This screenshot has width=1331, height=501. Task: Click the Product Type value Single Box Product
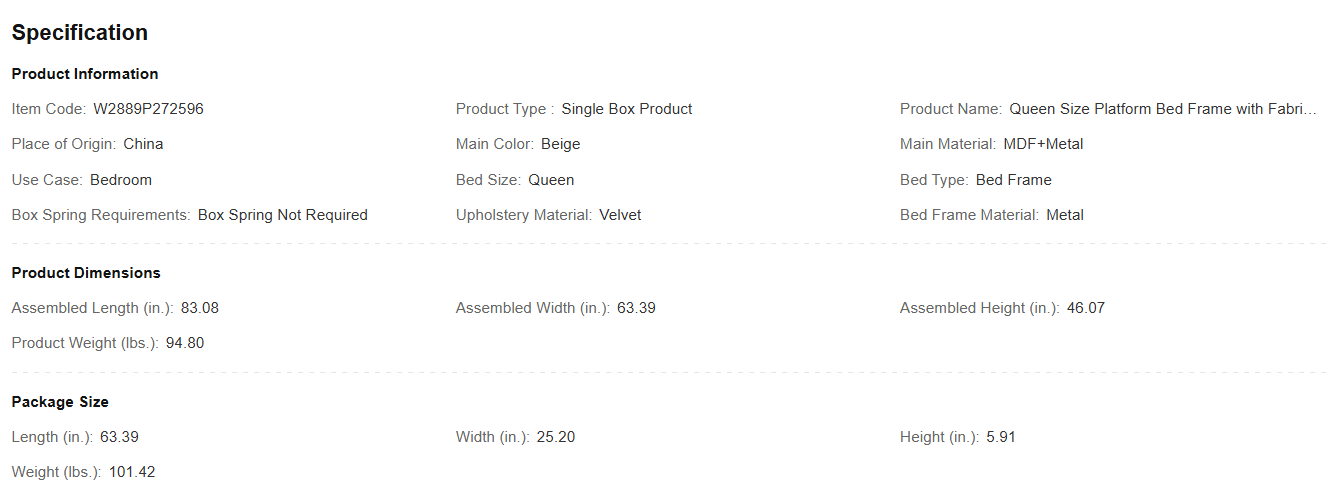627,109
